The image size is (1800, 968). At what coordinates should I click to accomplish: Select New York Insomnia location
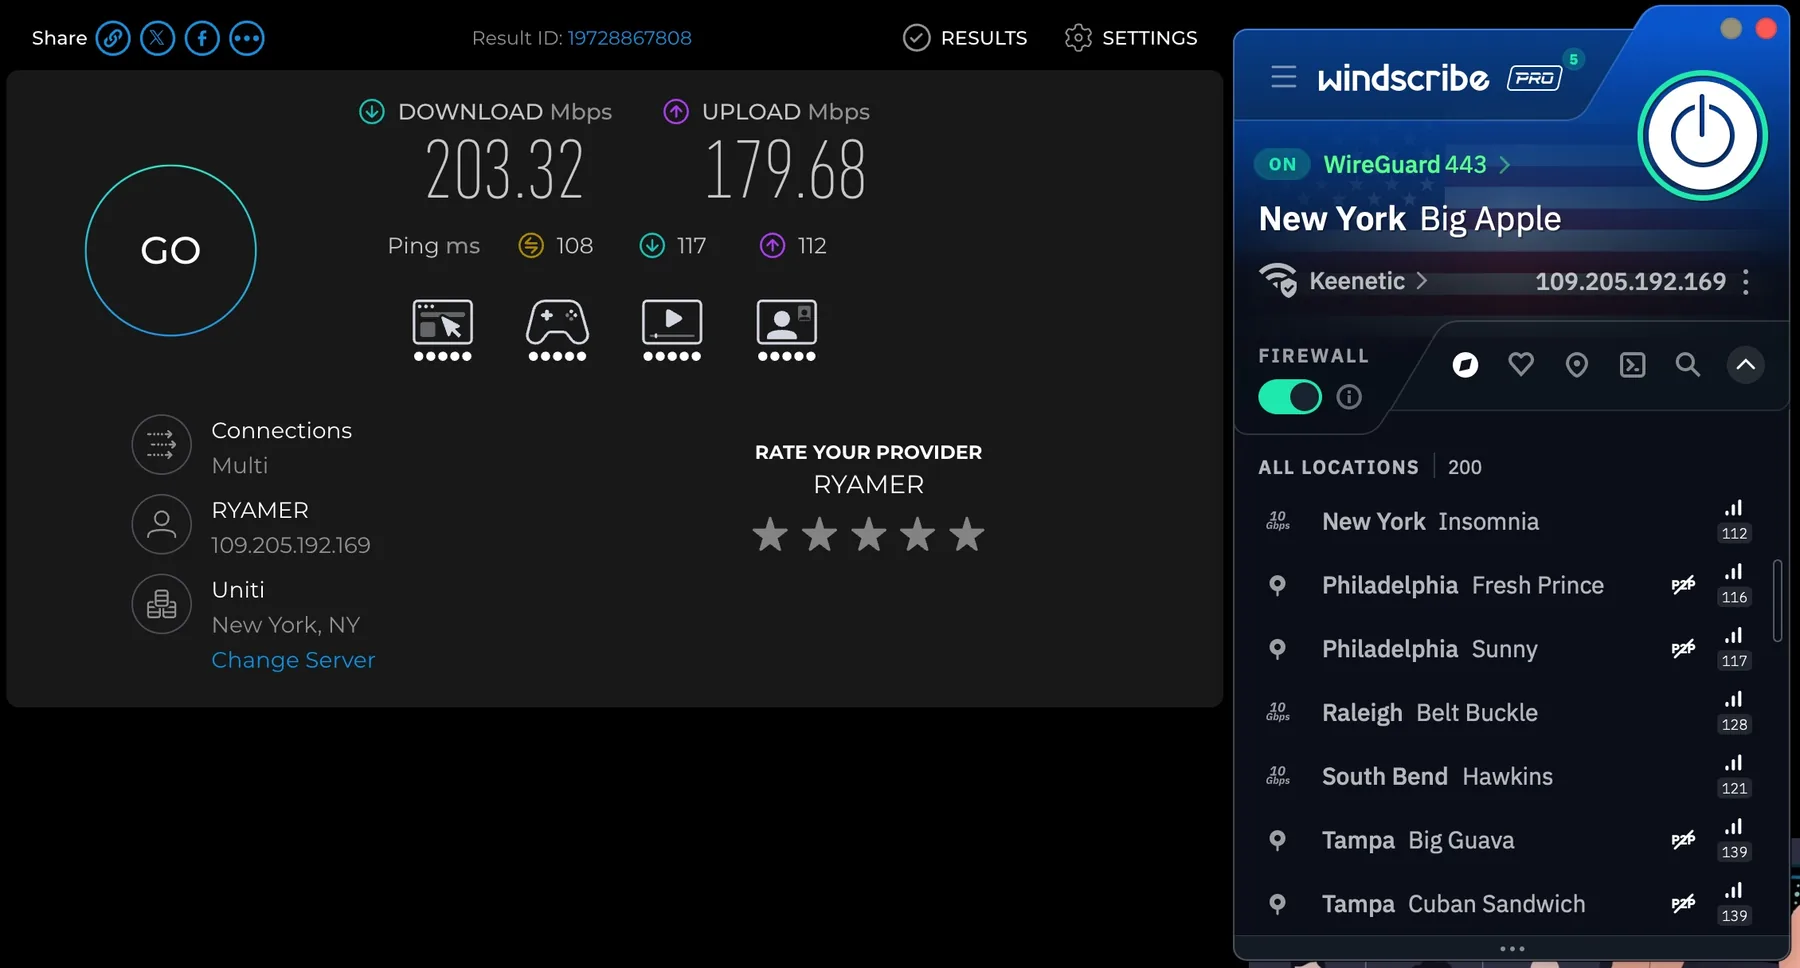pyautogui.click(x=1508, y=522)
